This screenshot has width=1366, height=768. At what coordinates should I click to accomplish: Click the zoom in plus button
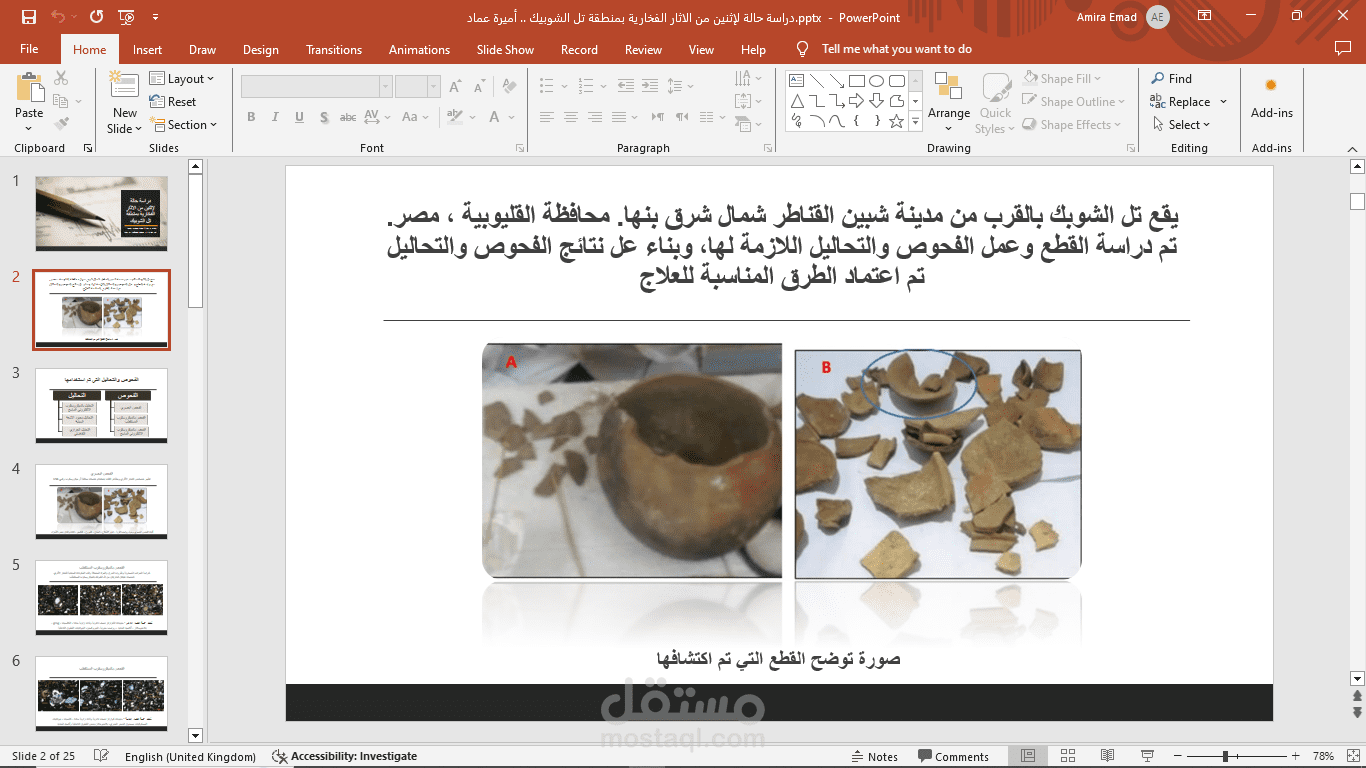pos(1295,756)
